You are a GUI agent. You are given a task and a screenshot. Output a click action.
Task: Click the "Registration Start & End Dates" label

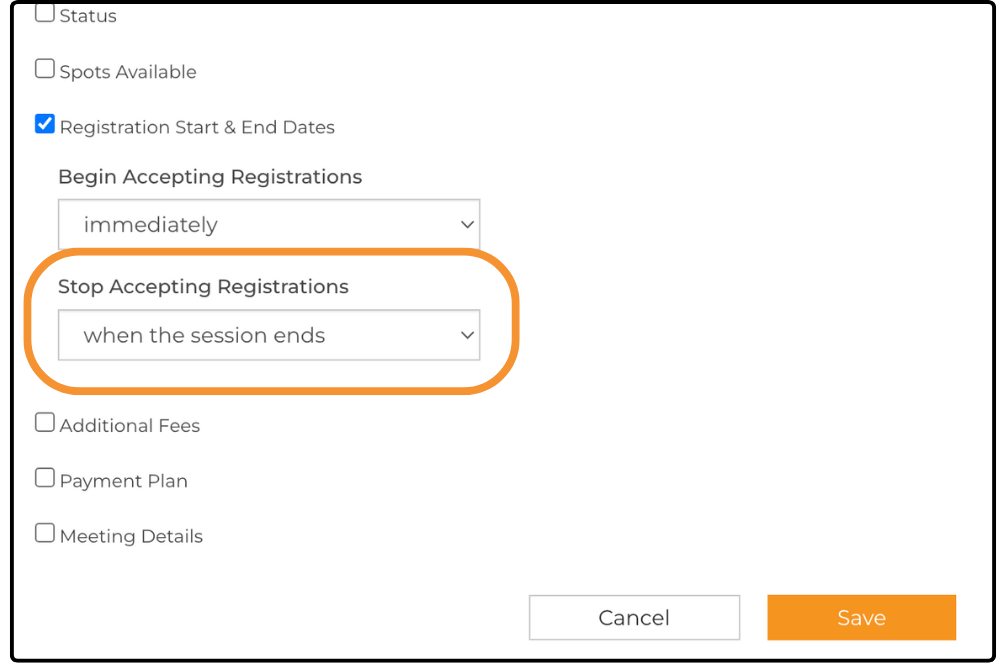[x=197, y=128]
